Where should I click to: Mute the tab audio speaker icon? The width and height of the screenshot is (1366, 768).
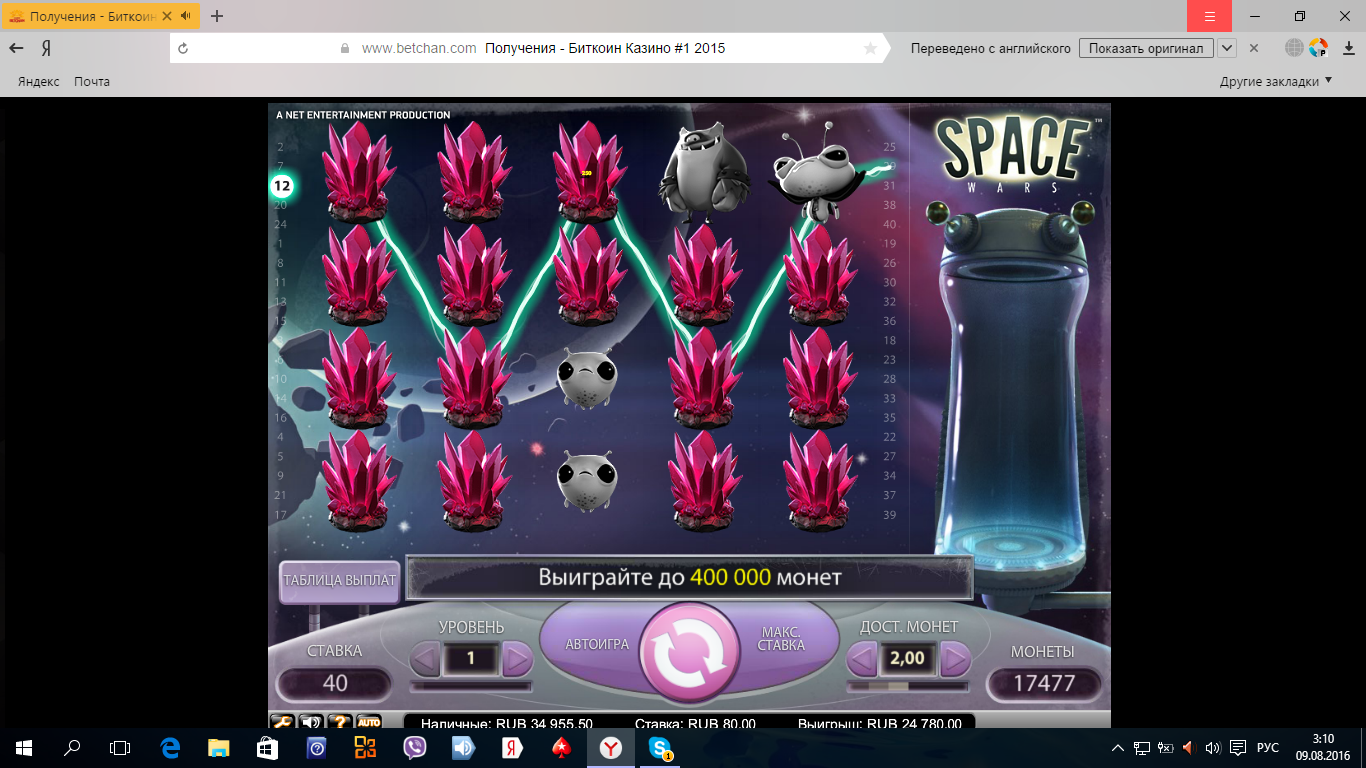click(186, 16)
